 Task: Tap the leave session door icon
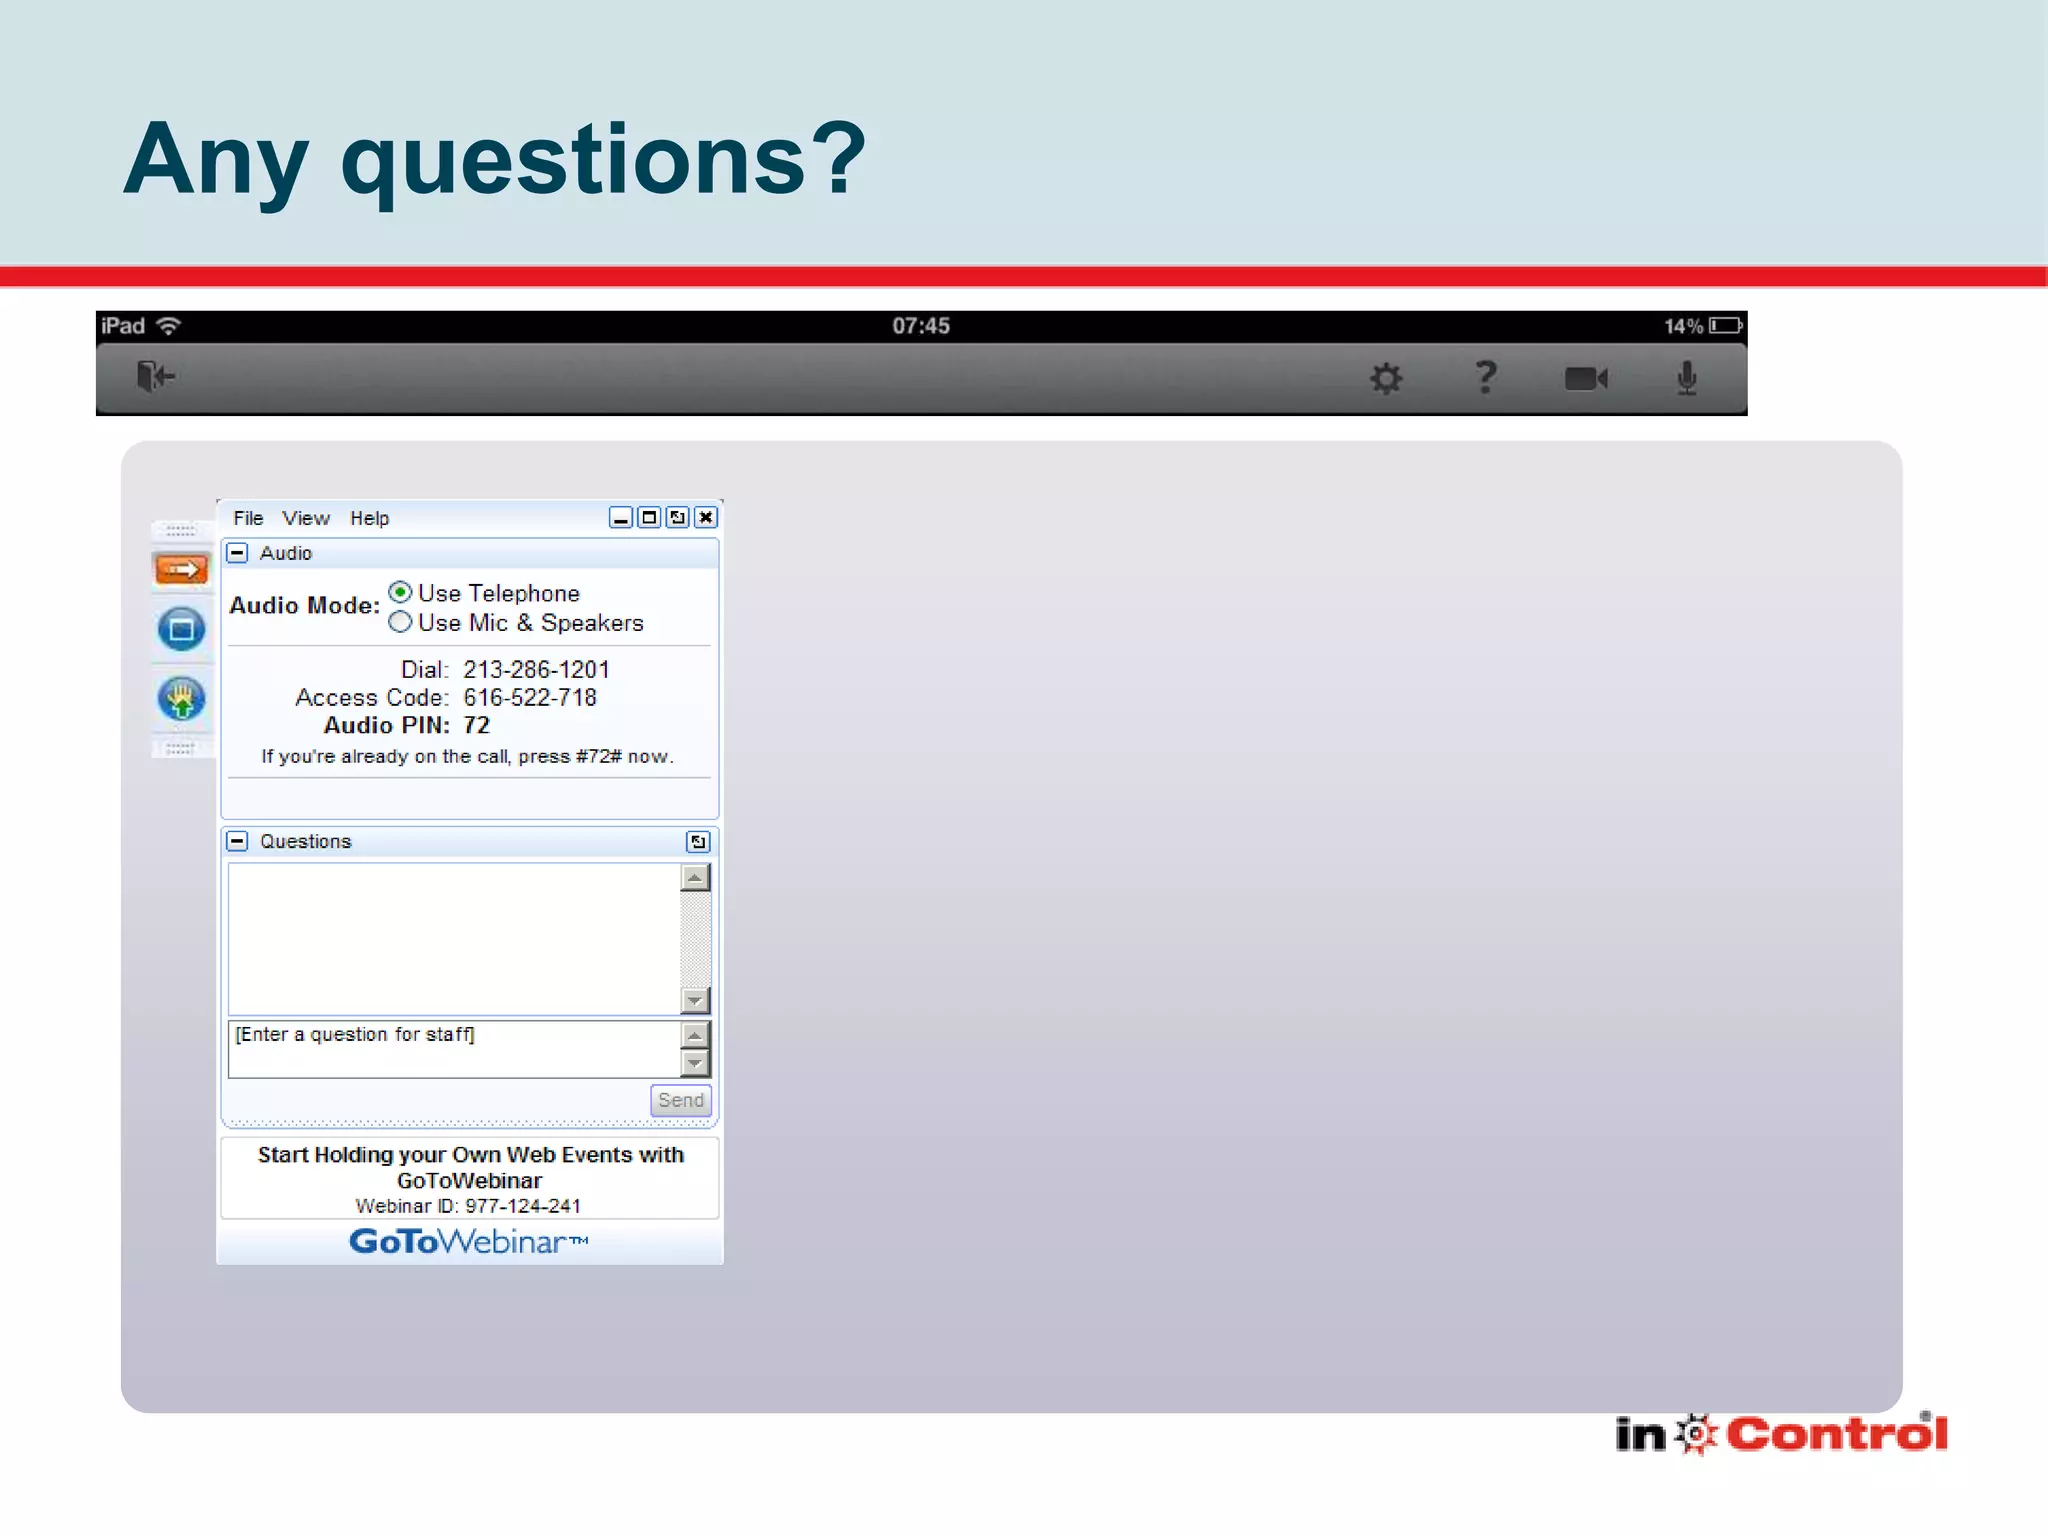[x=156, y=377]
